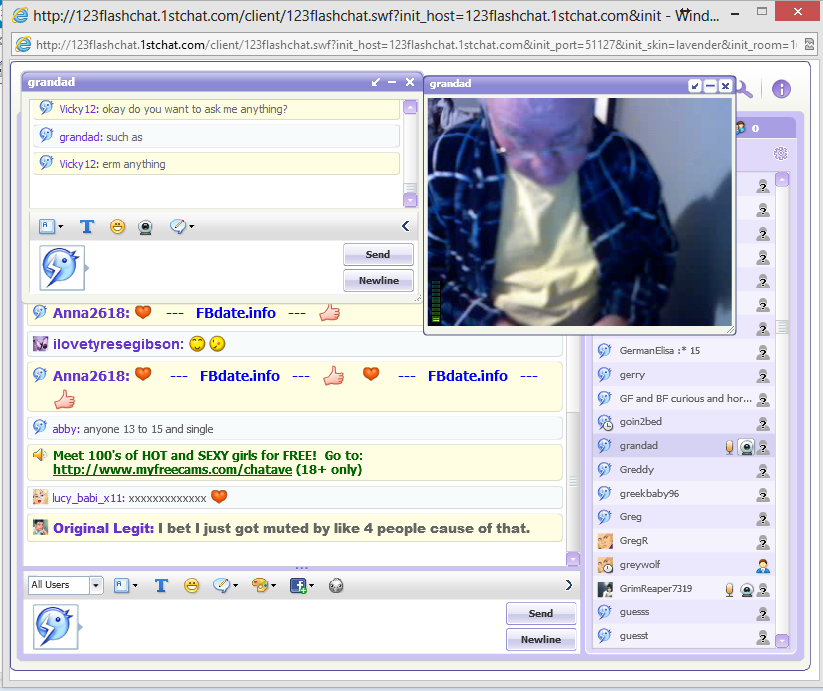Screen dimensions: 823x691
Task: Click the settings gear icon above user list
Action: point(781,153)
